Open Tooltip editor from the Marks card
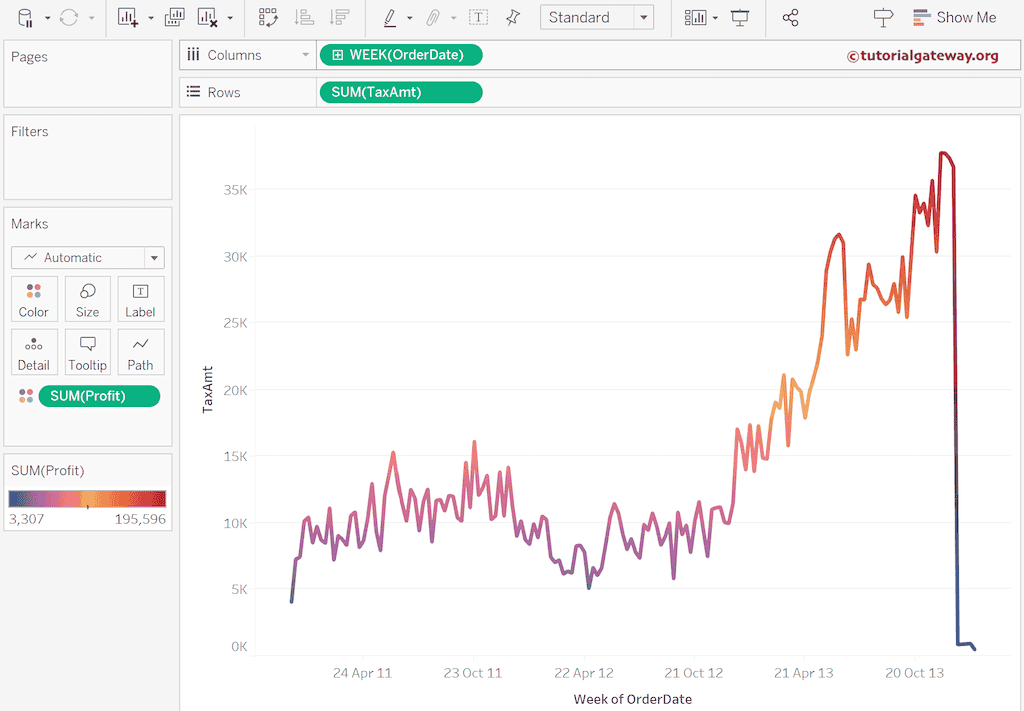Viewport: 1024px width, 711px height. [x=87, y=352]
